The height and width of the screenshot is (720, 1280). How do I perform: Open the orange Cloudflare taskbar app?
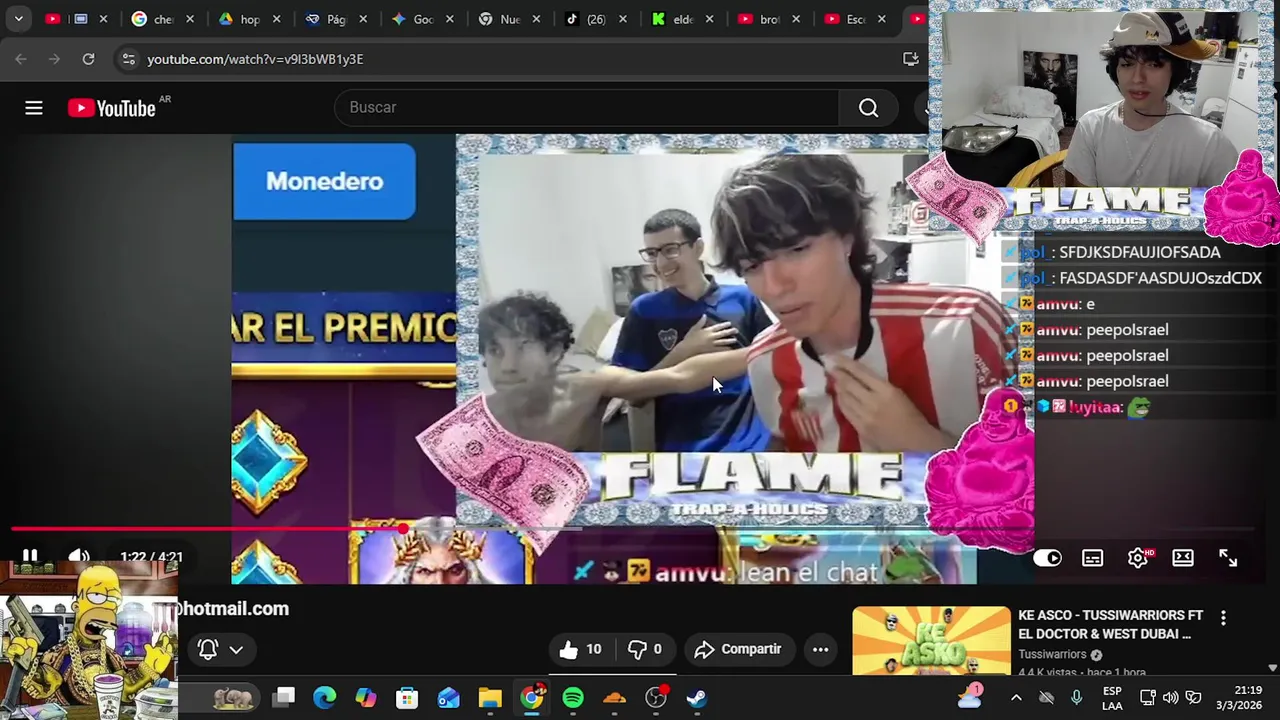point(614,698)
